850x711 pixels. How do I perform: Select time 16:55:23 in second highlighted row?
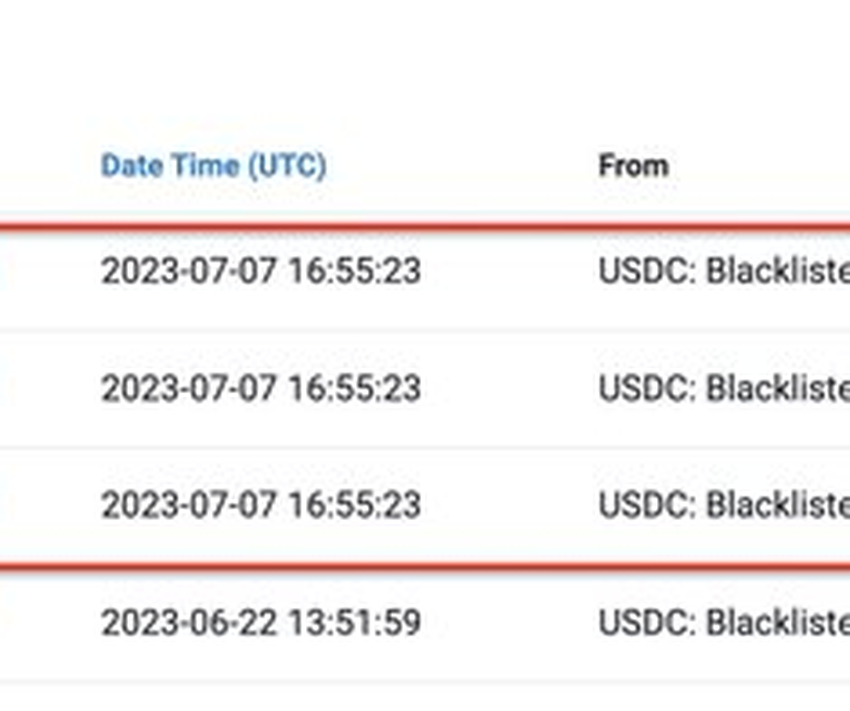[354, 388]
